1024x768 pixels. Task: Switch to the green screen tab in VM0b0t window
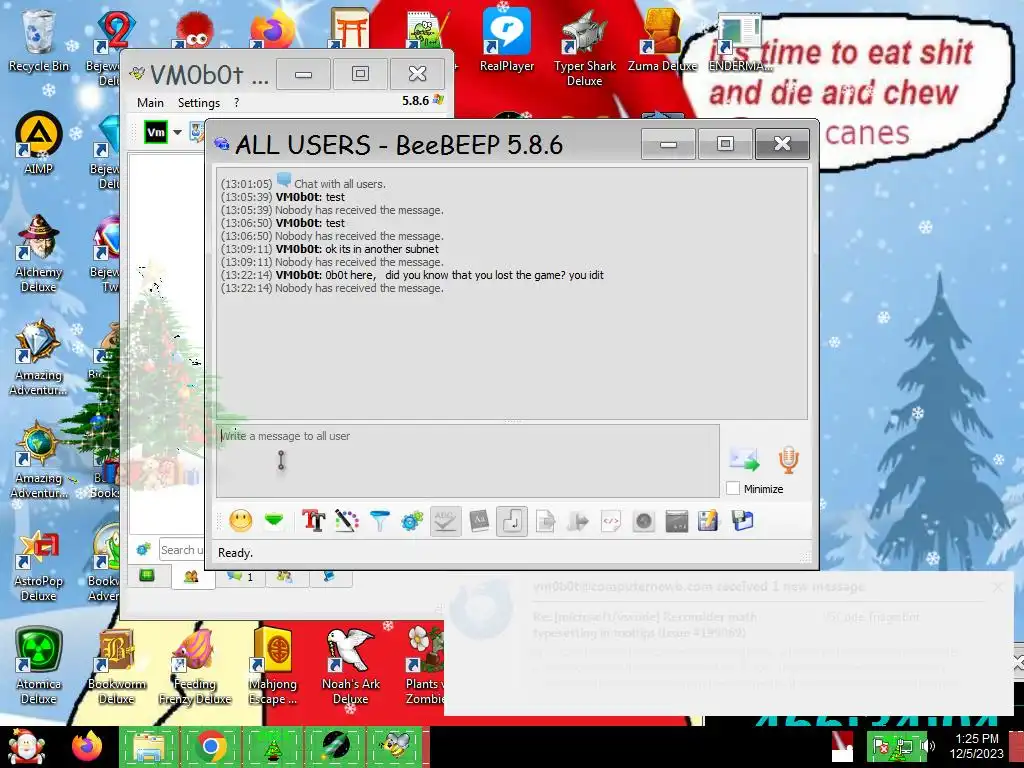point(147,575)
